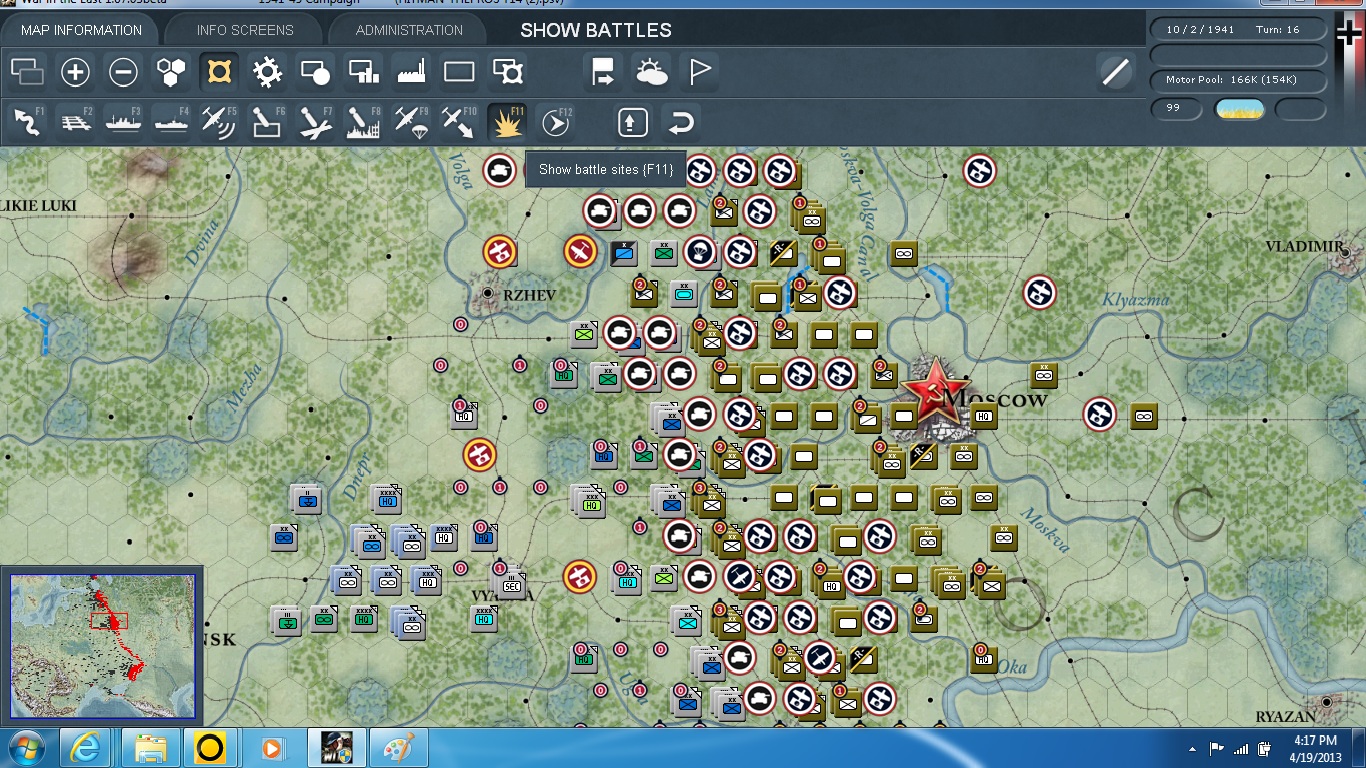Viewport: 1366px width, 768px height.
Task: Click the undo return-arrow icon
Action: 680,122
